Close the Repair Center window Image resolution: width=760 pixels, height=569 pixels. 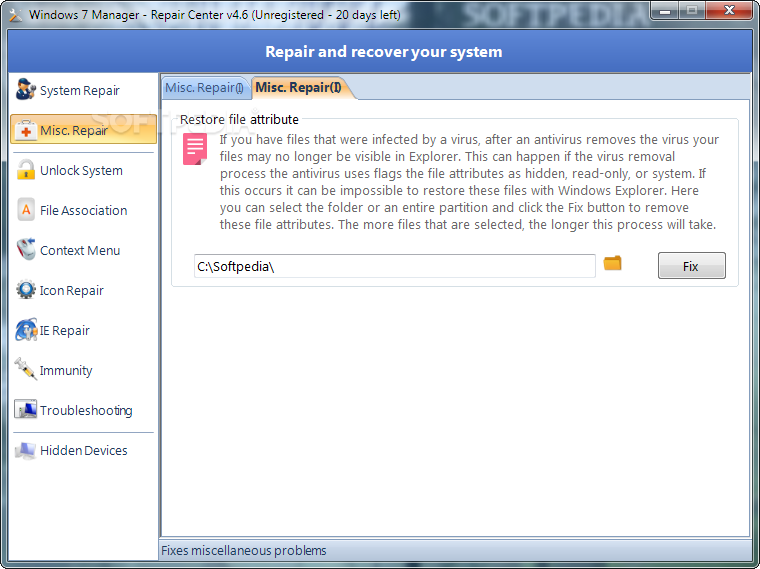pos(729,11)
